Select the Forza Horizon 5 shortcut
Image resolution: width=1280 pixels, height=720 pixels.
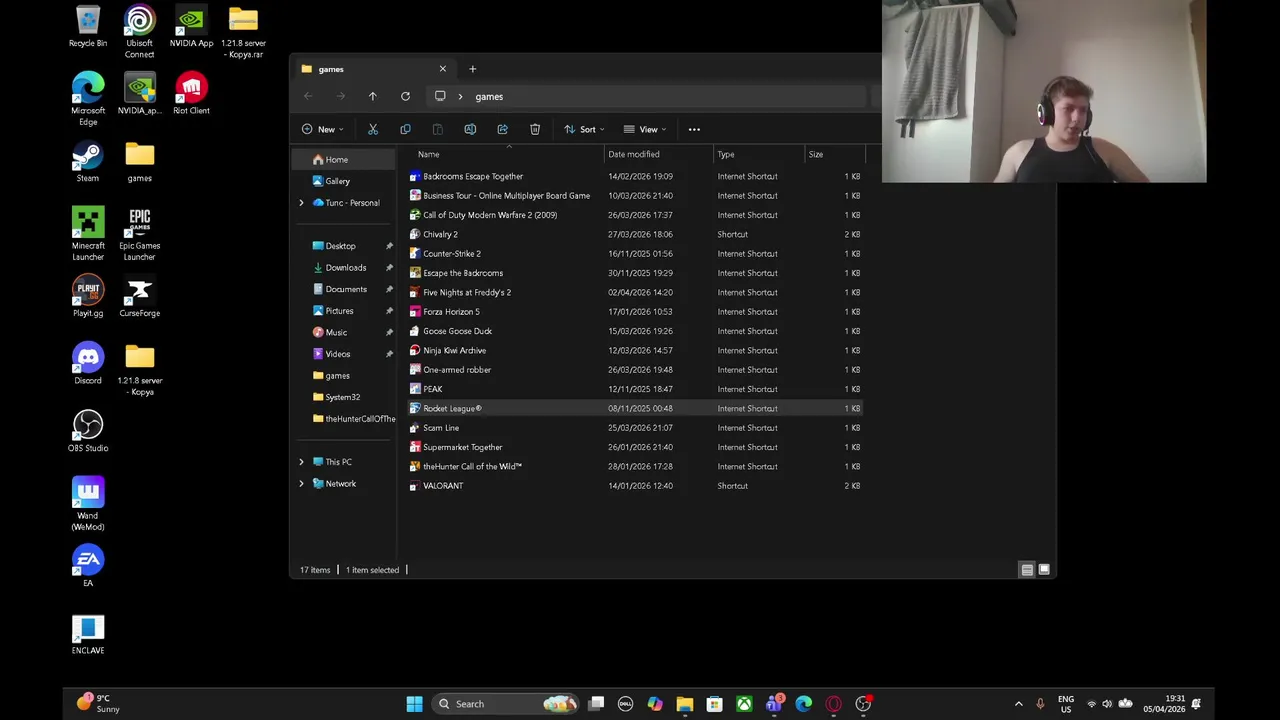[634, 312]
